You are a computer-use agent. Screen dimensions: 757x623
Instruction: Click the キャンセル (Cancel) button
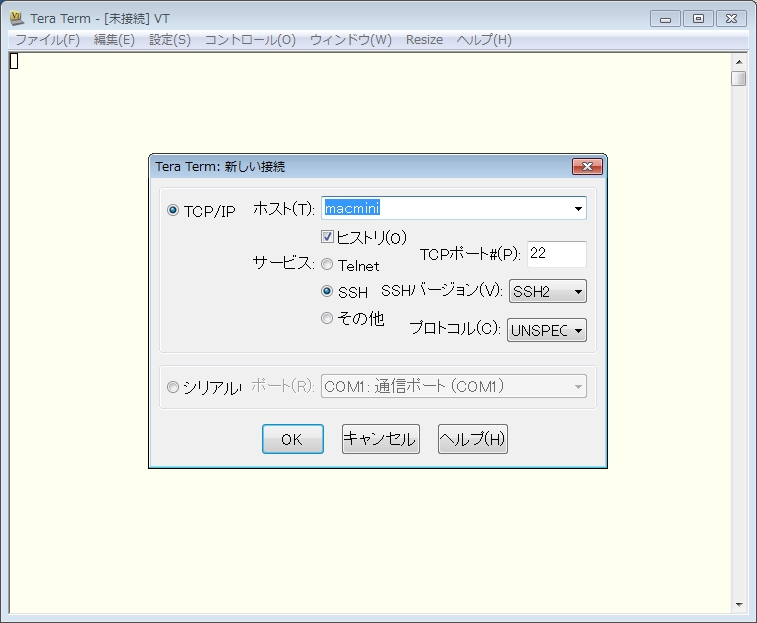pyautogui.click(x=380, y=439)
